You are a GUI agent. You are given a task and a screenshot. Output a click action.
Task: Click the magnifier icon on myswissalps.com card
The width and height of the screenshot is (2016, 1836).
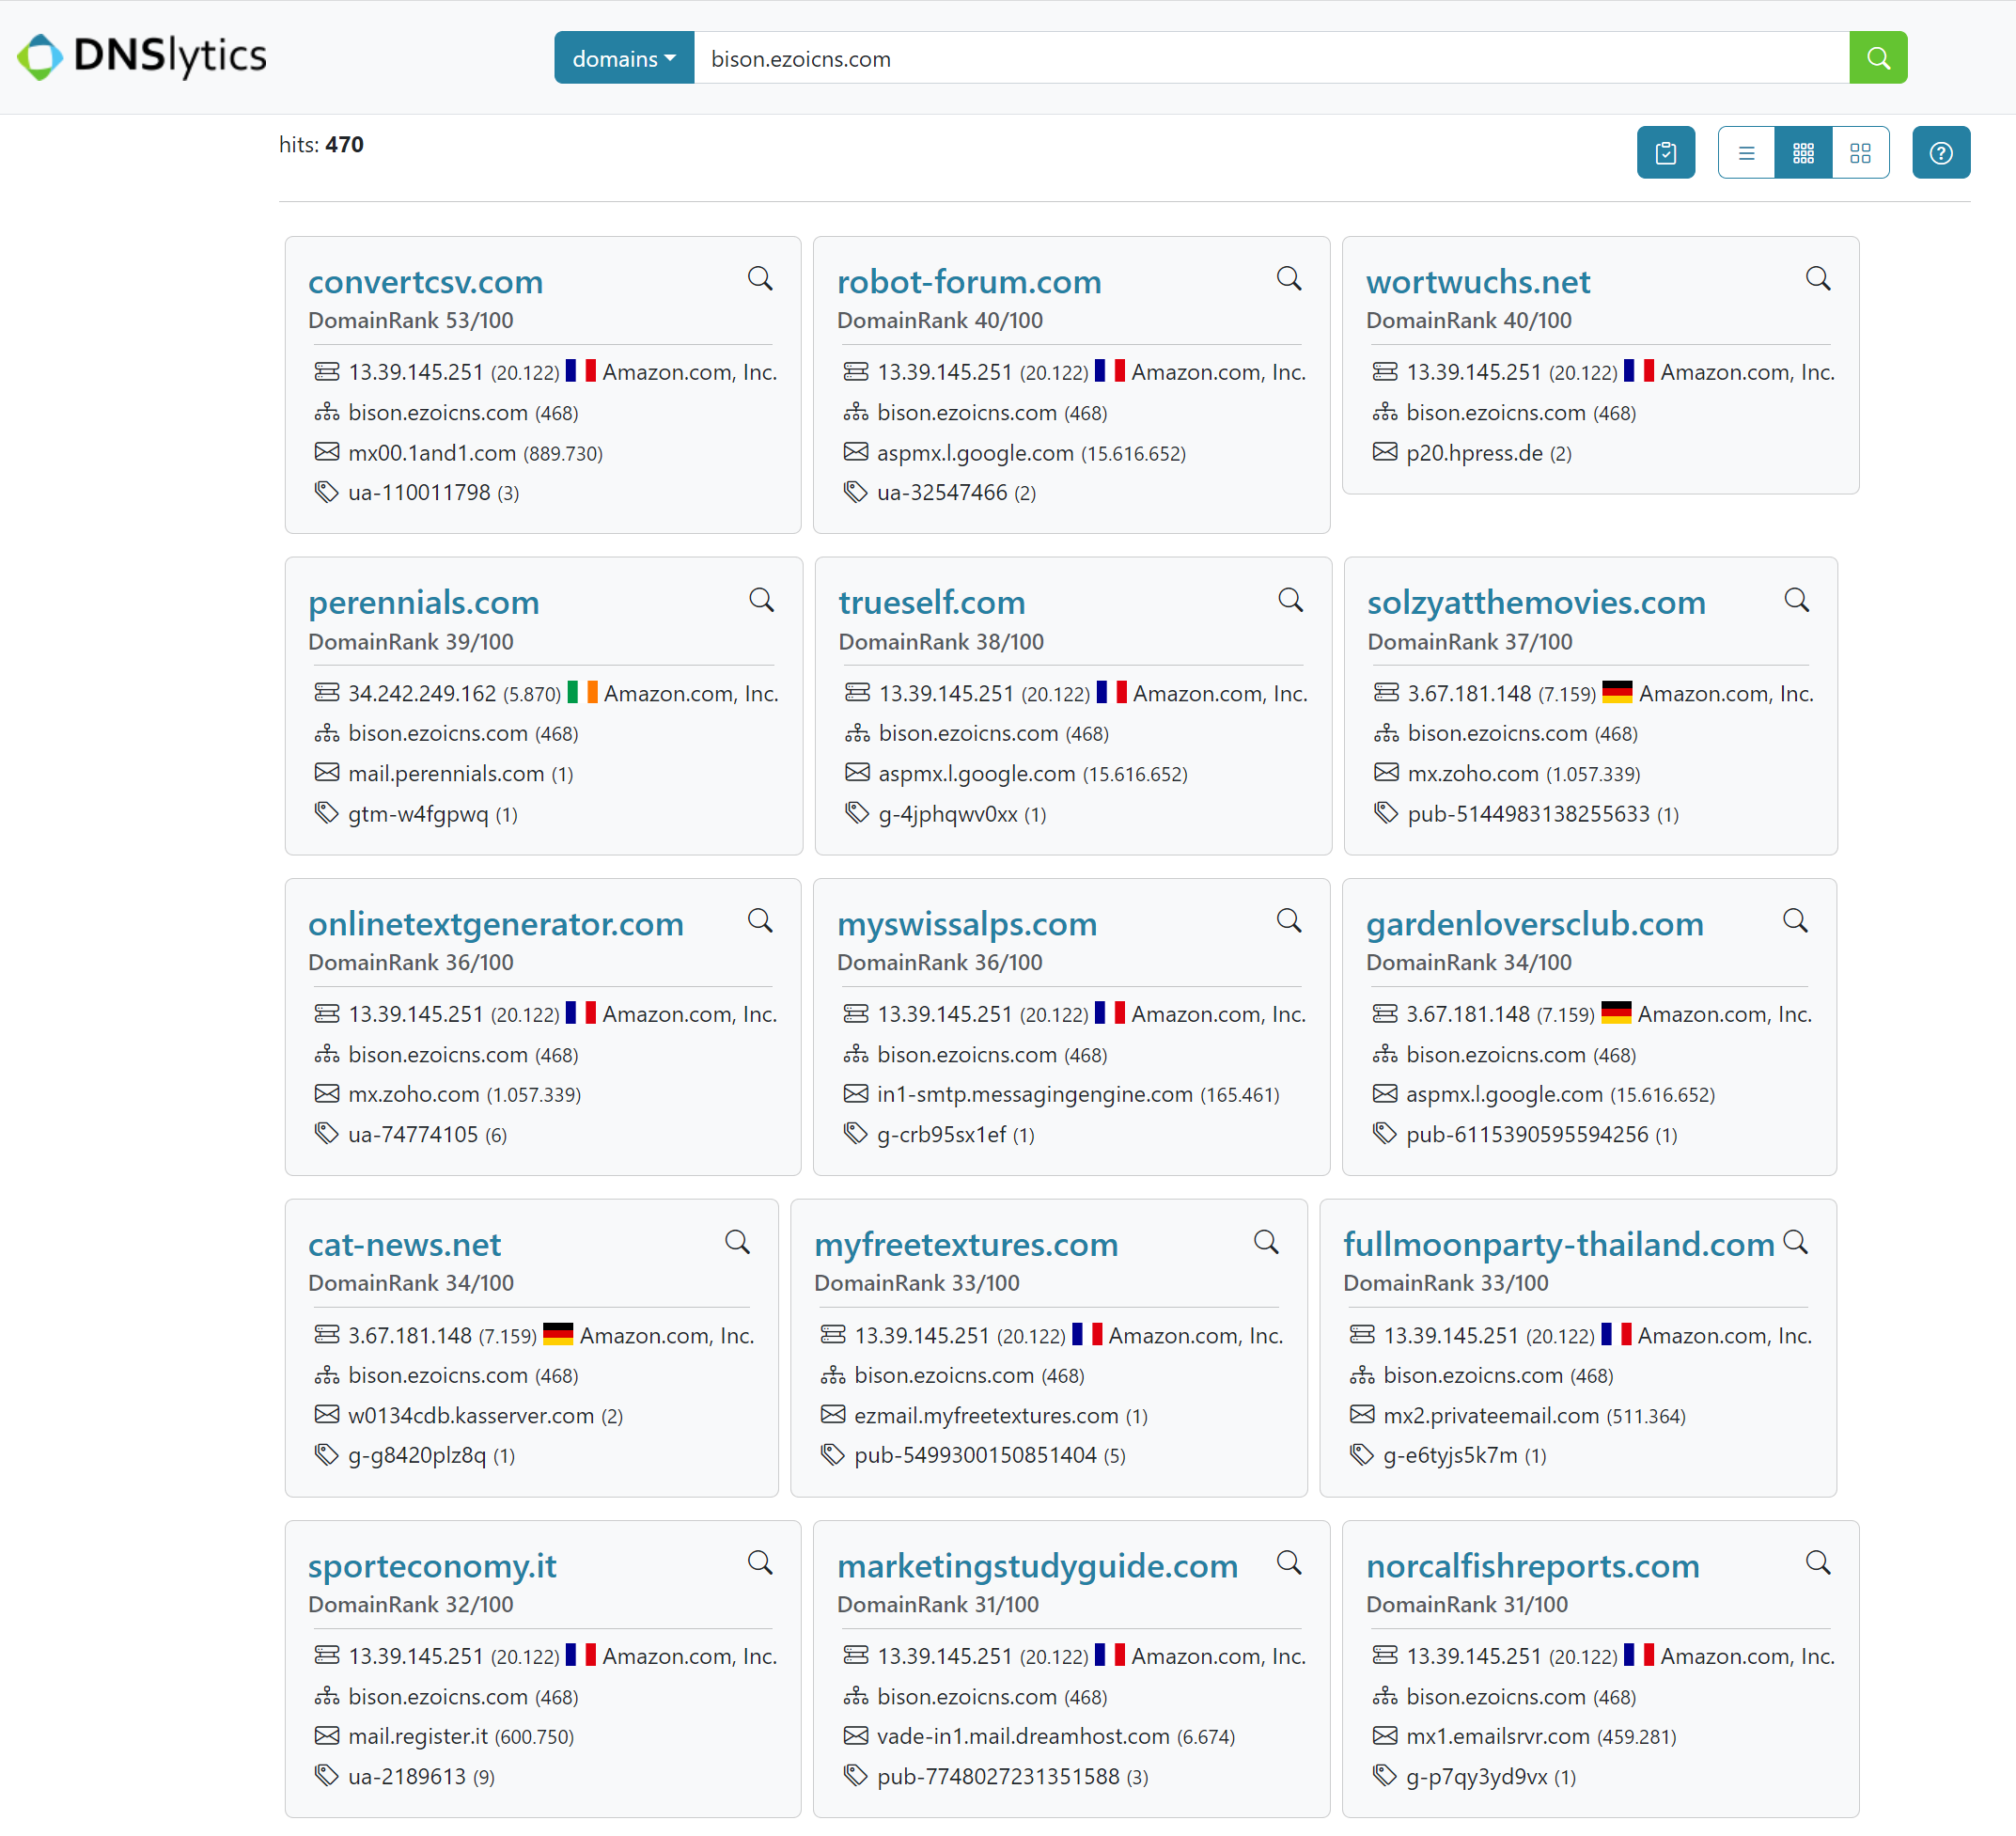(1289, 921)
